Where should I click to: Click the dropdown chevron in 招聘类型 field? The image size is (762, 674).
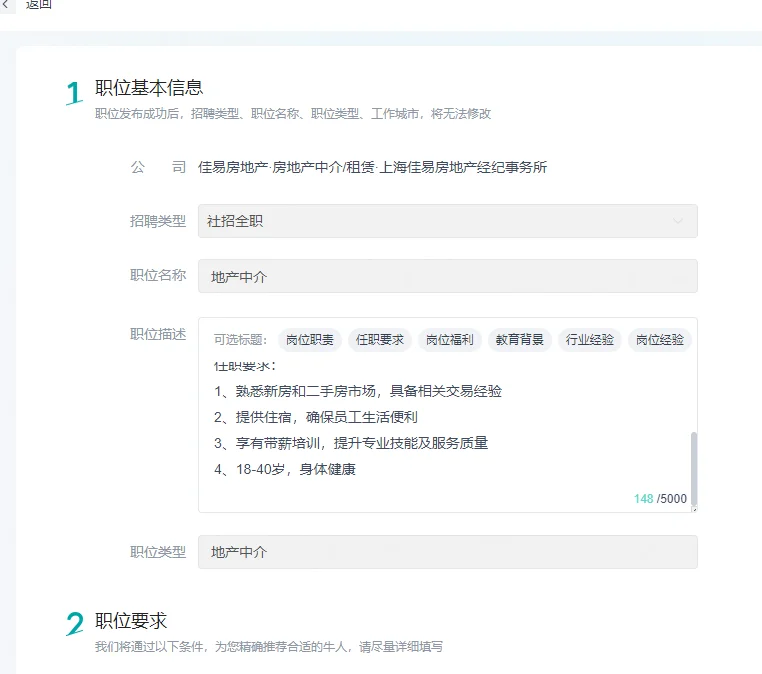[x=677, y=221]
